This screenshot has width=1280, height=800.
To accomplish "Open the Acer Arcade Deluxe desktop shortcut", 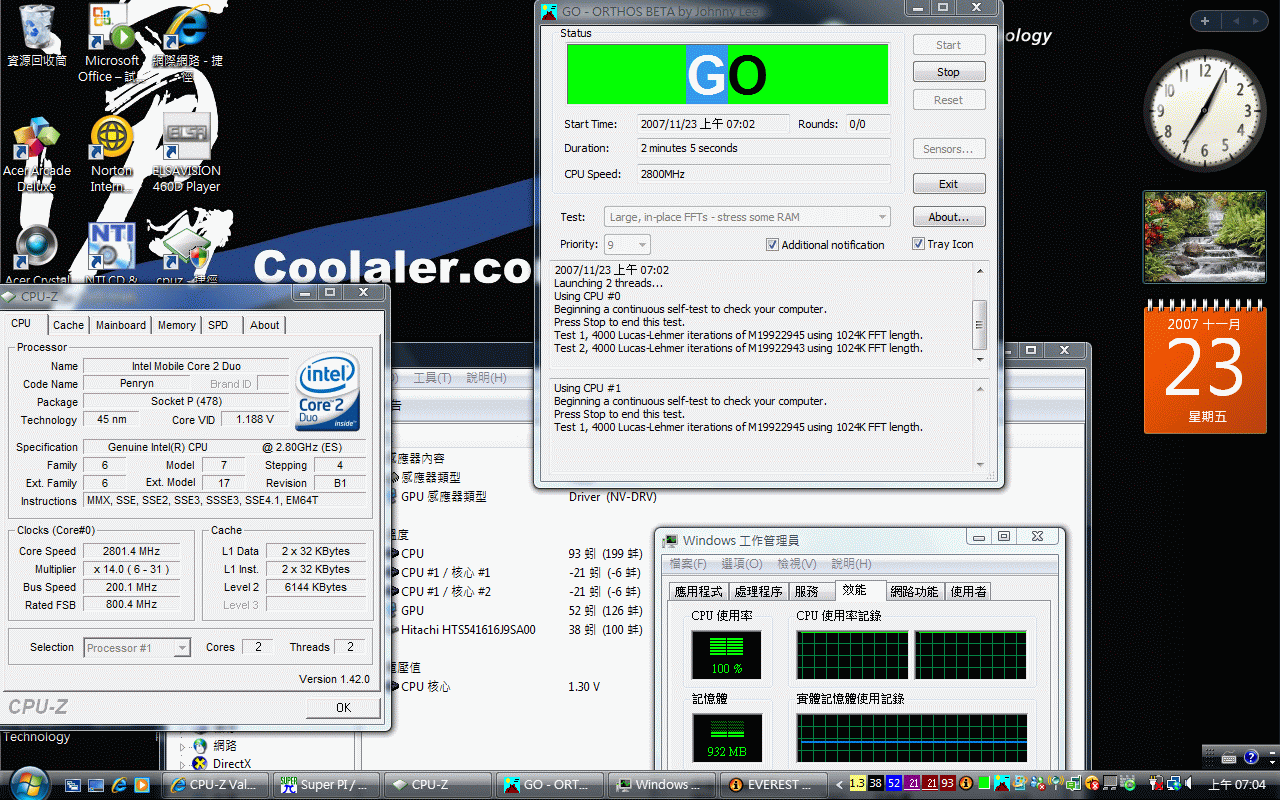I will [x=37, y=155].
